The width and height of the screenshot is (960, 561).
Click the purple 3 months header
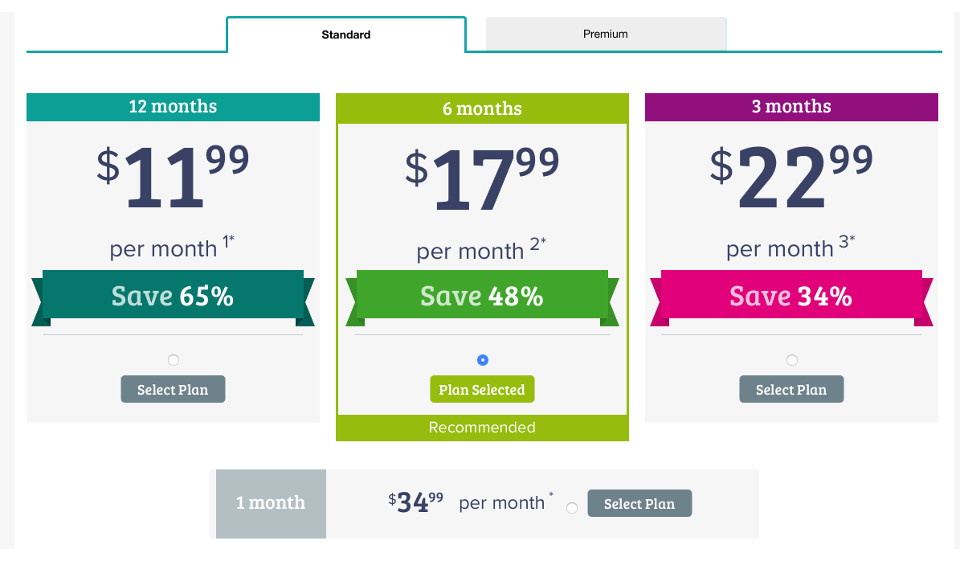point(791,107)
